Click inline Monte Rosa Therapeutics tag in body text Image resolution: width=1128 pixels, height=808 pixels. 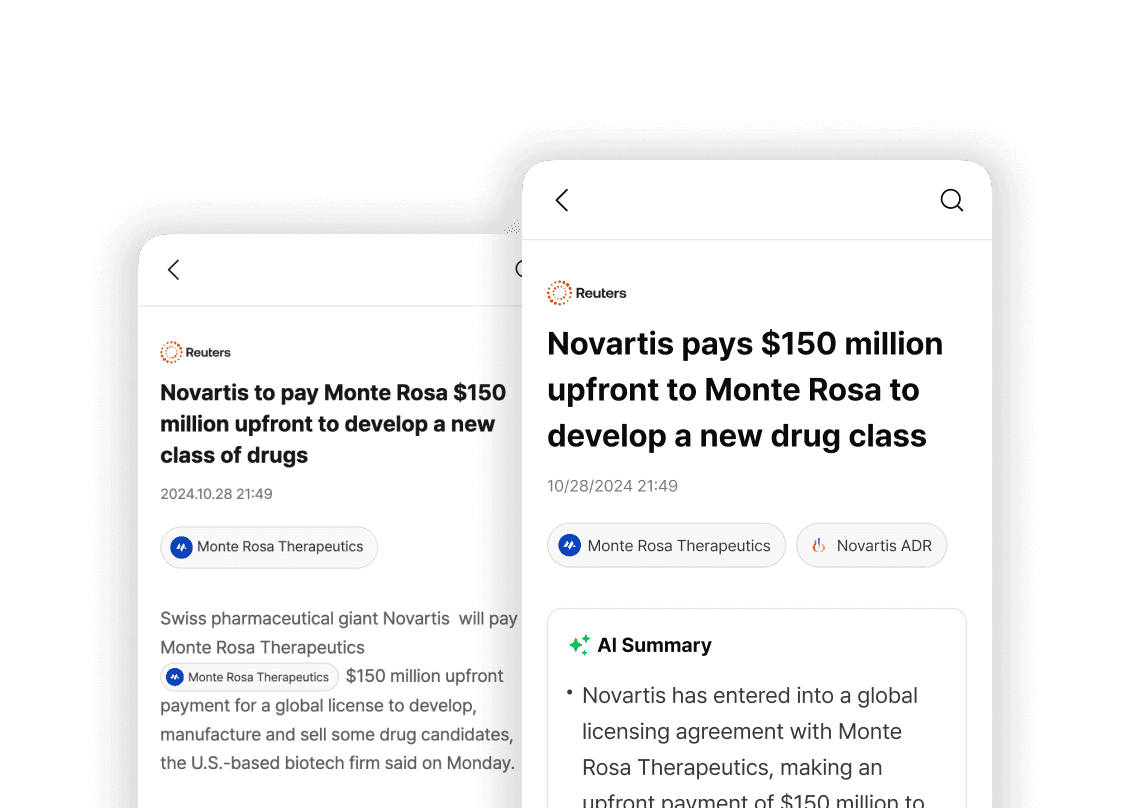pyautogui.click(x=249, y=677)
